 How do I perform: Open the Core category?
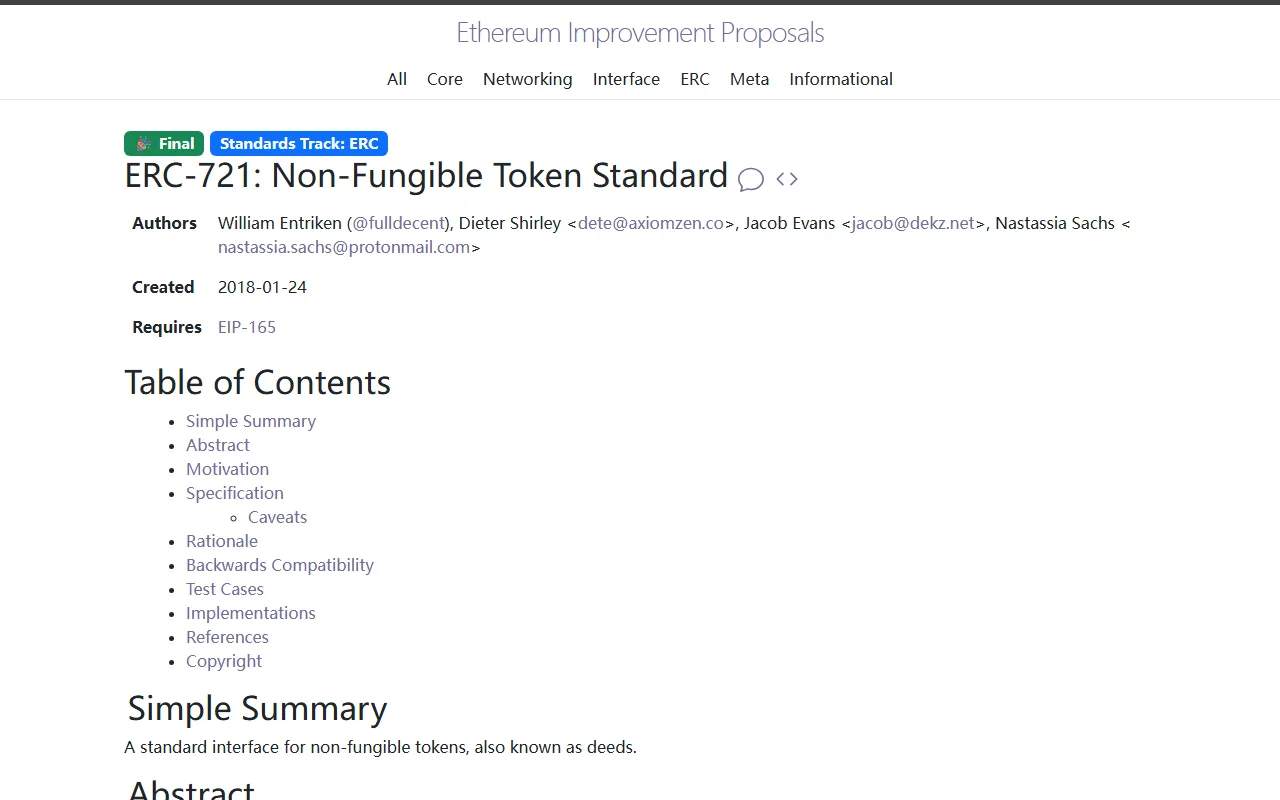[x=445, y=79]
